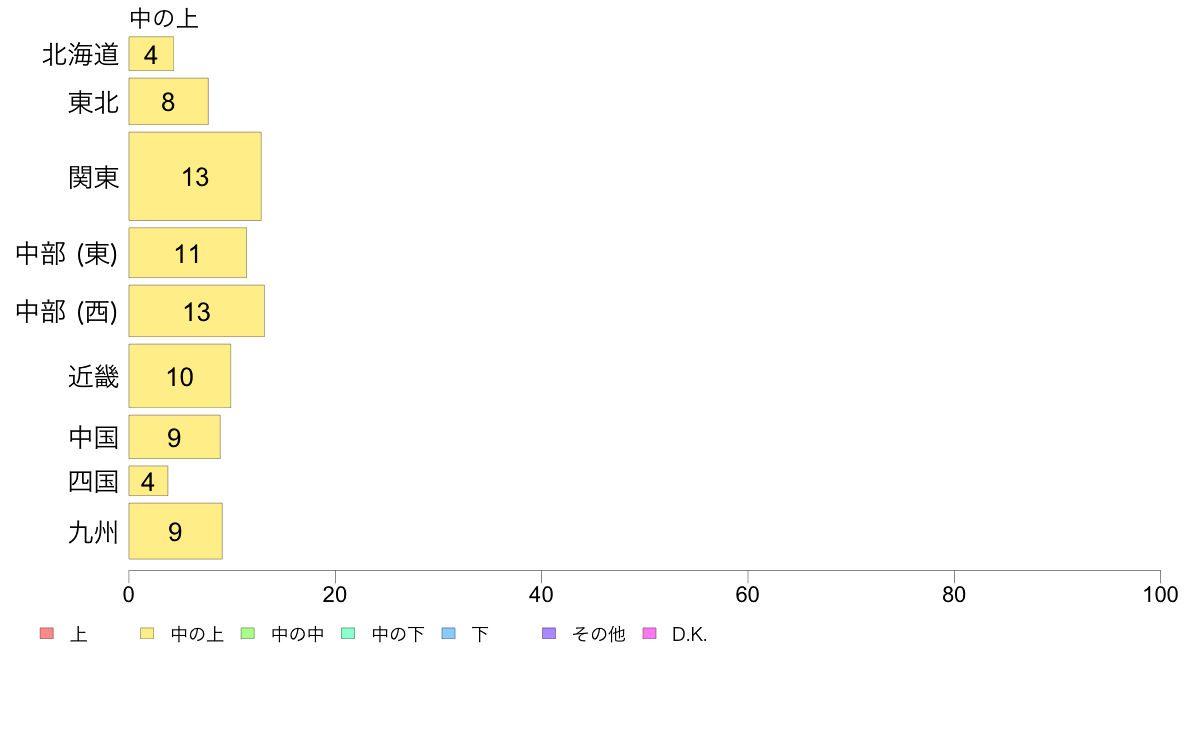The width and height of the screenshot is (1188, 736).
Task: Click the 40 axis tick label
Action: coord(541,595)
